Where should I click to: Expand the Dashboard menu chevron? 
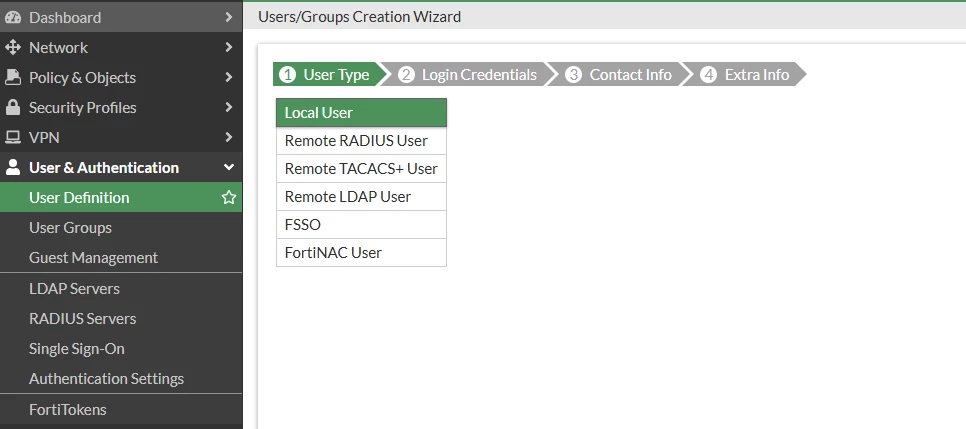[229, 17]
